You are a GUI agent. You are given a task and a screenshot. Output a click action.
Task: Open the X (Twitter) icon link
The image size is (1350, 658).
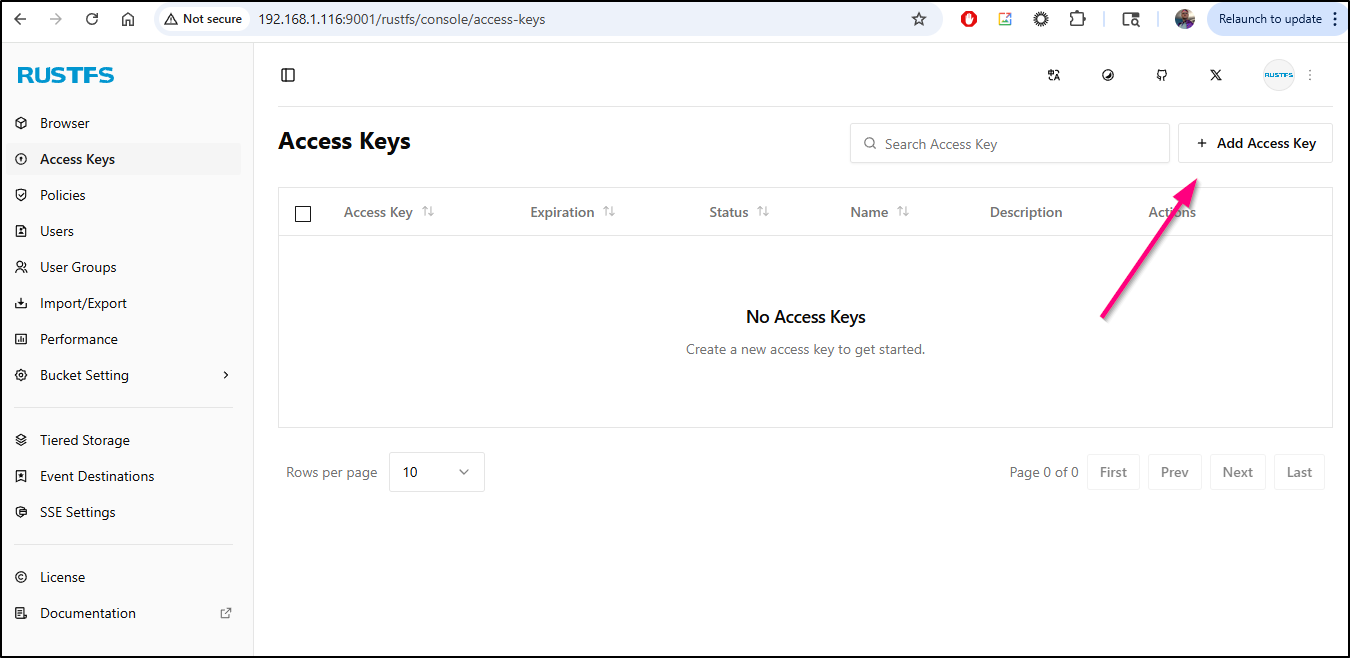(x=1216, y=75)
